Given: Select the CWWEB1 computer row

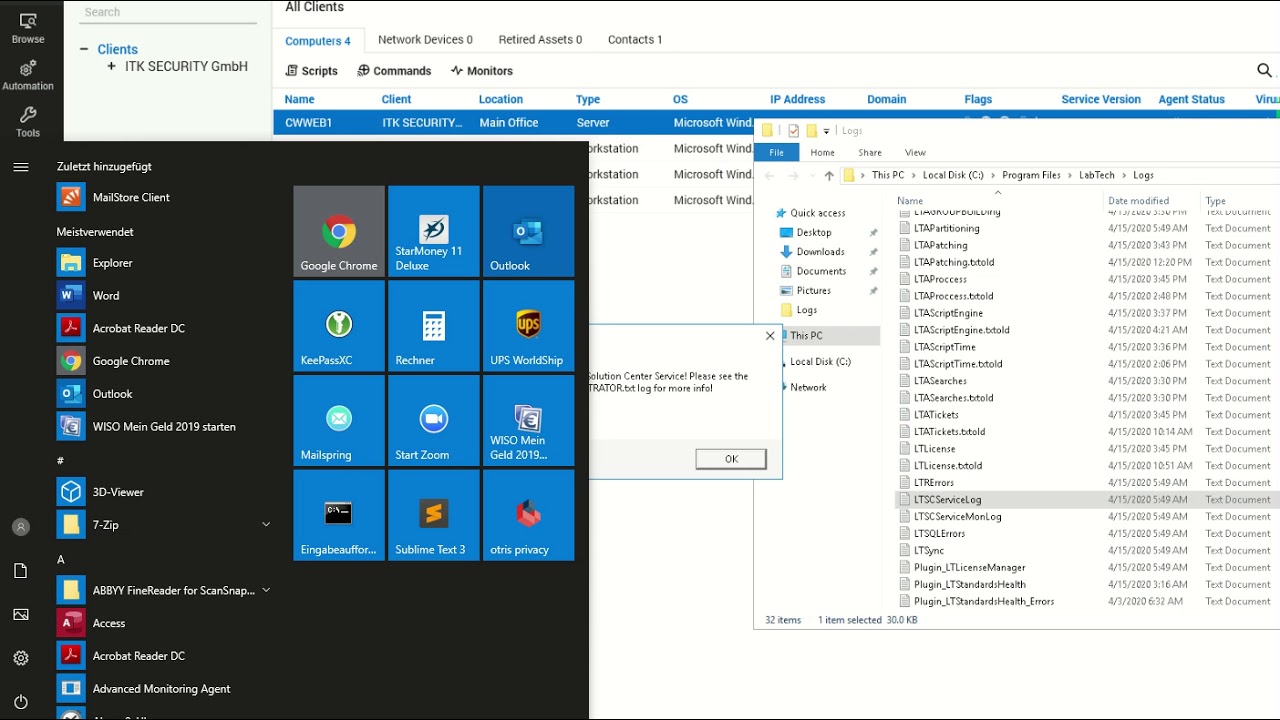Looking at the screenshot, I should (x=776, y=122).
